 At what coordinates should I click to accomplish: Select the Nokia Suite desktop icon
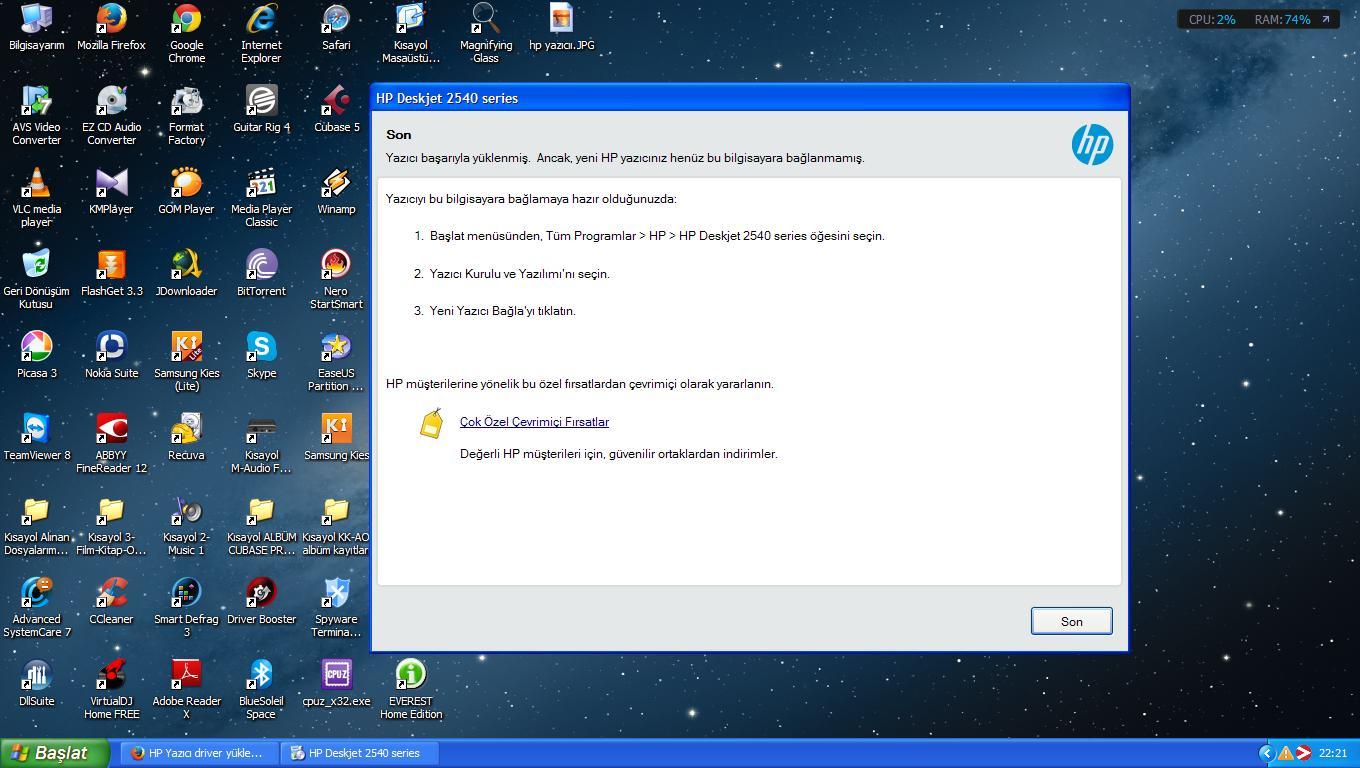[111, 355]
